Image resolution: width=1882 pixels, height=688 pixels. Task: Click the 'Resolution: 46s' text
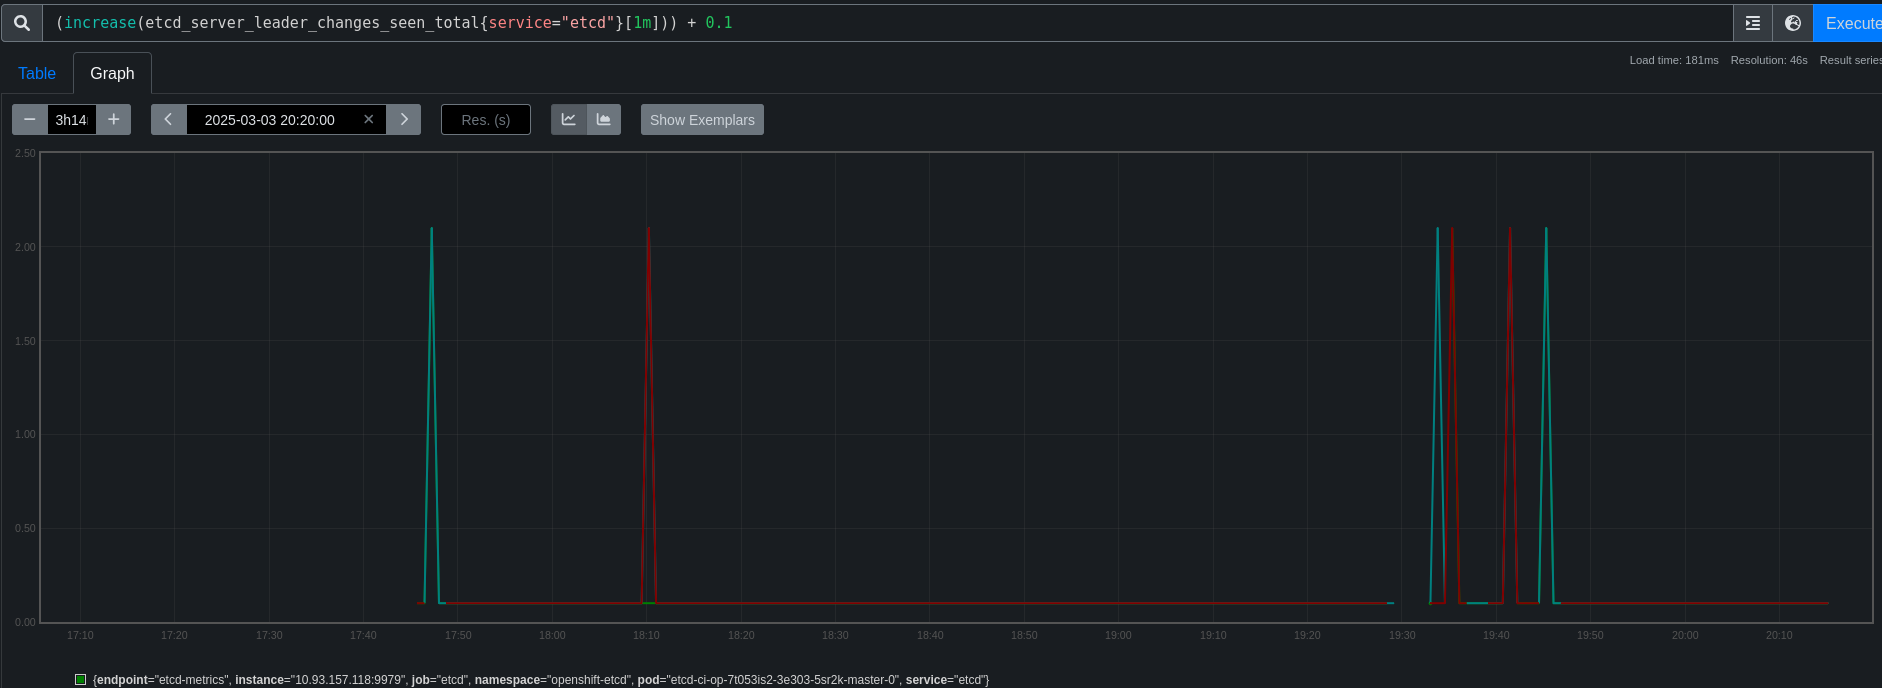click(1769, 60)
